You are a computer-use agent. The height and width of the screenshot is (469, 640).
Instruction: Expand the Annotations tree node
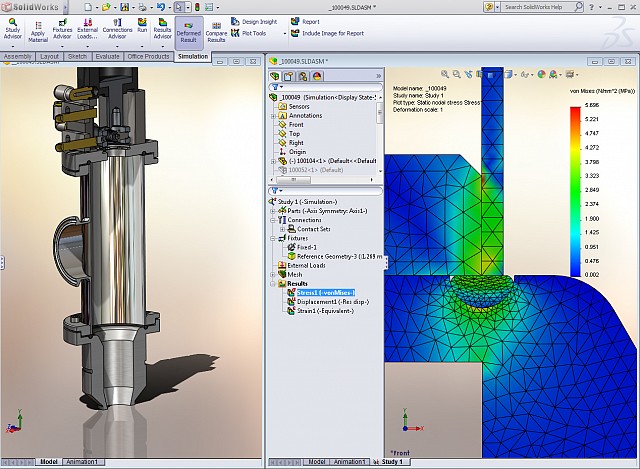pos(273,116)
